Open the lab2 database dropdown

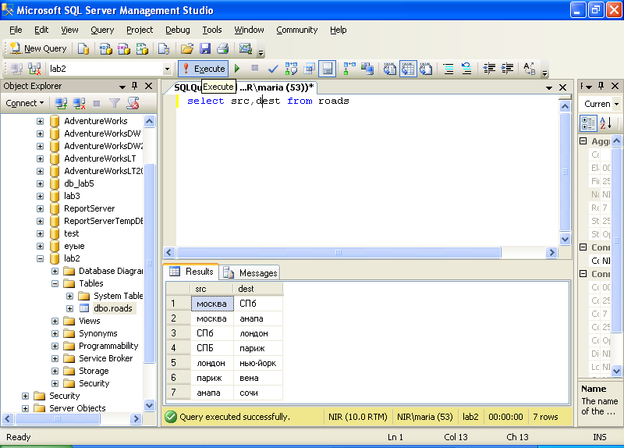pos(167,69)
